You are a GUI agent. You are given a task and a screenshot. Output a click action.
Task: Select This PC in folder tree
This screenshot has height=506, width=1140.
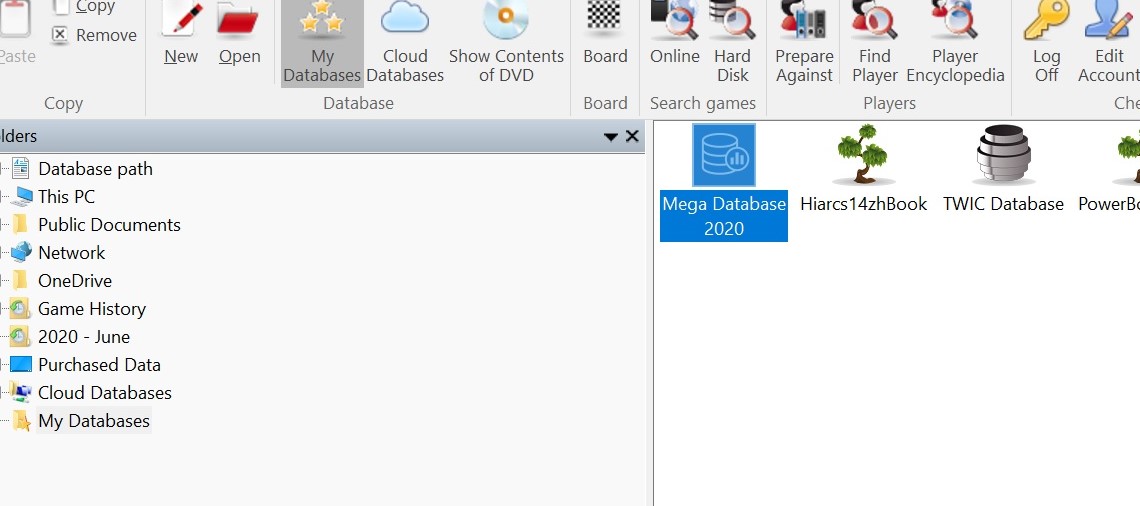pos(66,197)
